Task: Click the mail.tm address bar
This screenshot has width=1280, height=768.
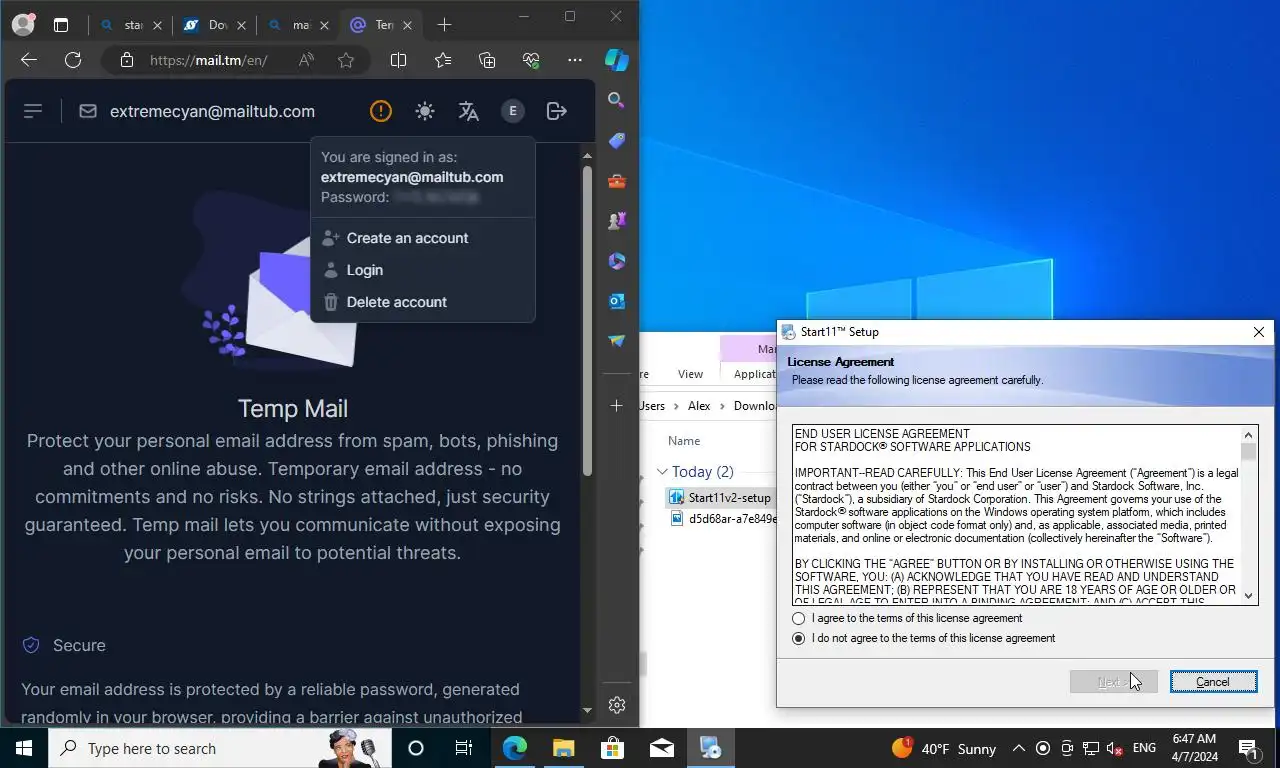Action: click(208, 60)
